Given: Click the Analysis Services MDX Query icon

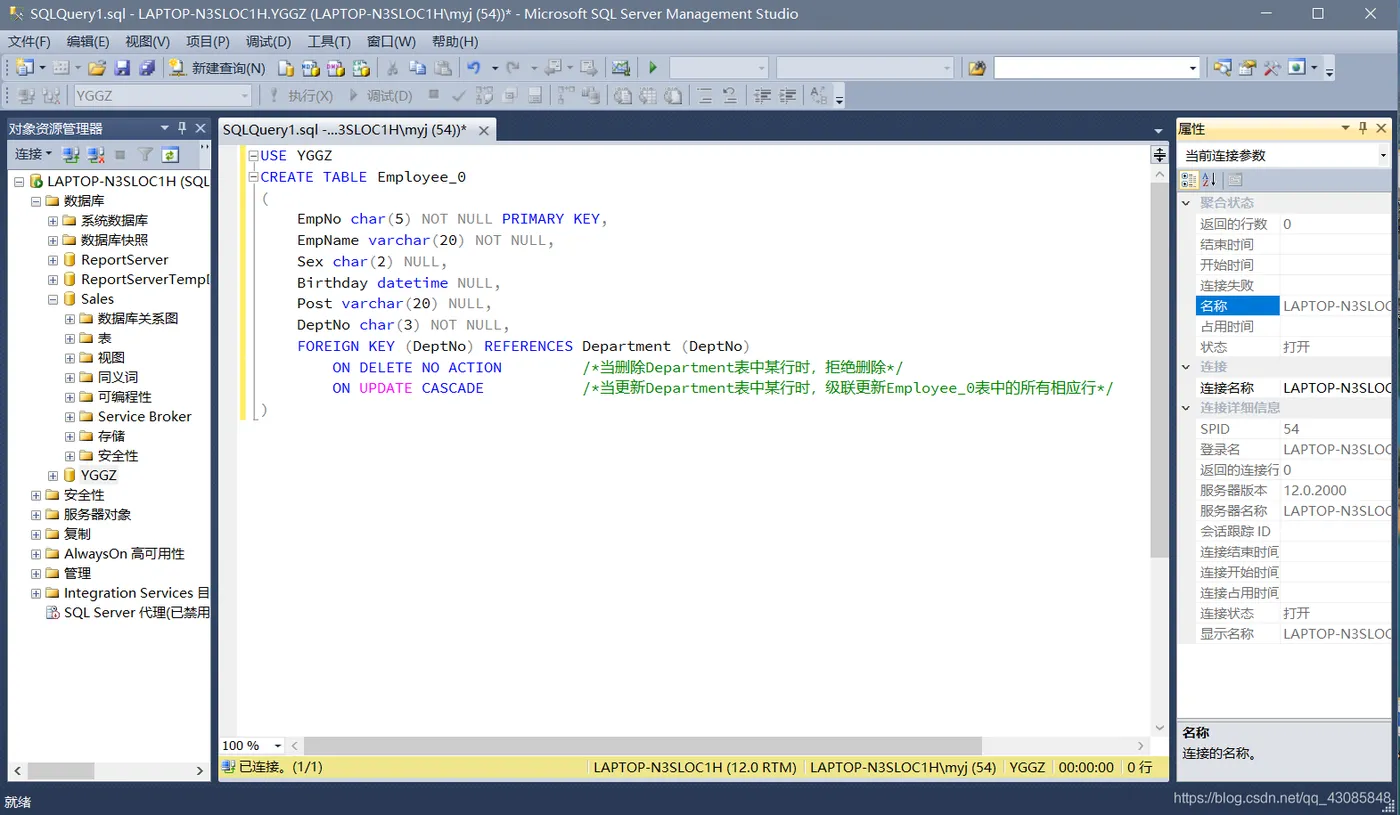Looking at the screenshot, I should pos(311,68).
